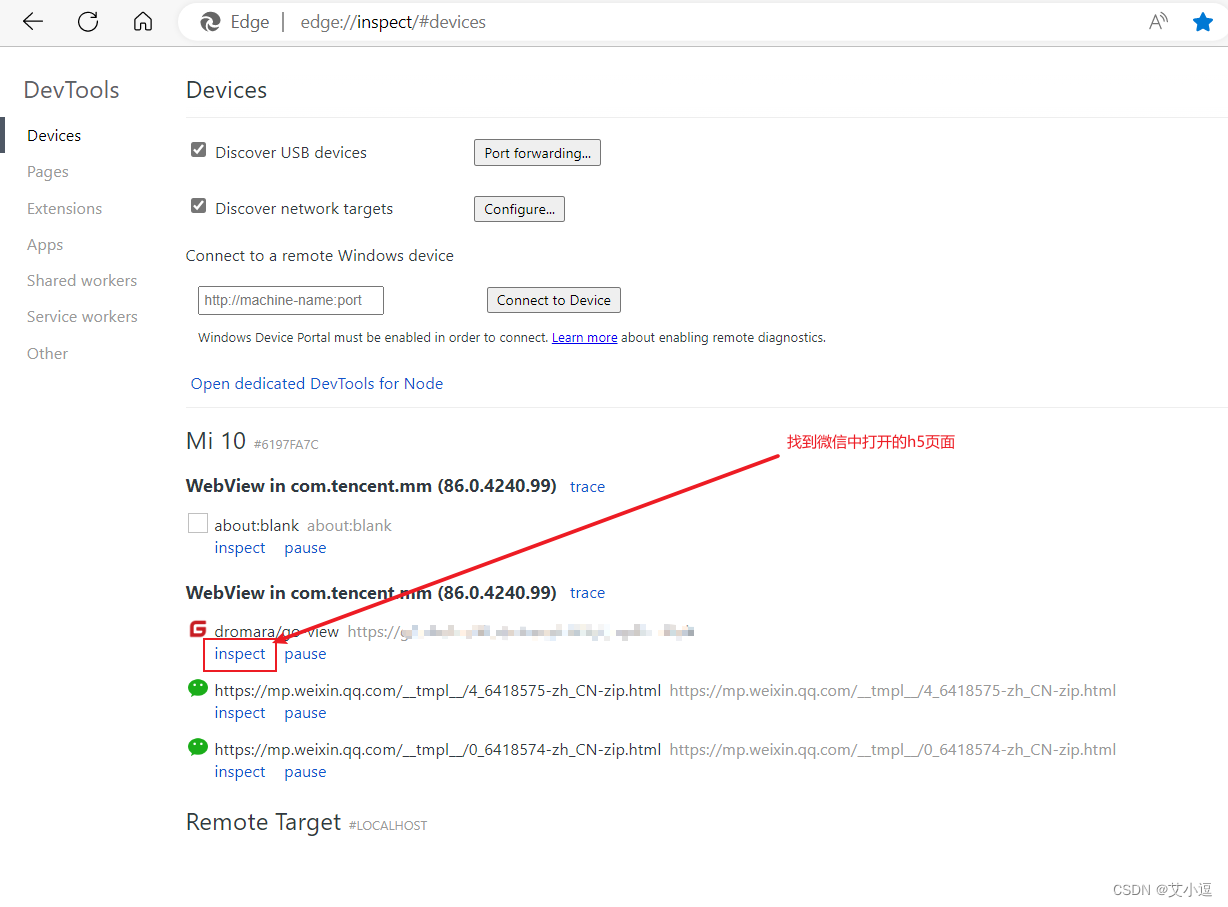
Task: Click the blank favicon beside about:blank
Action: 198,523
